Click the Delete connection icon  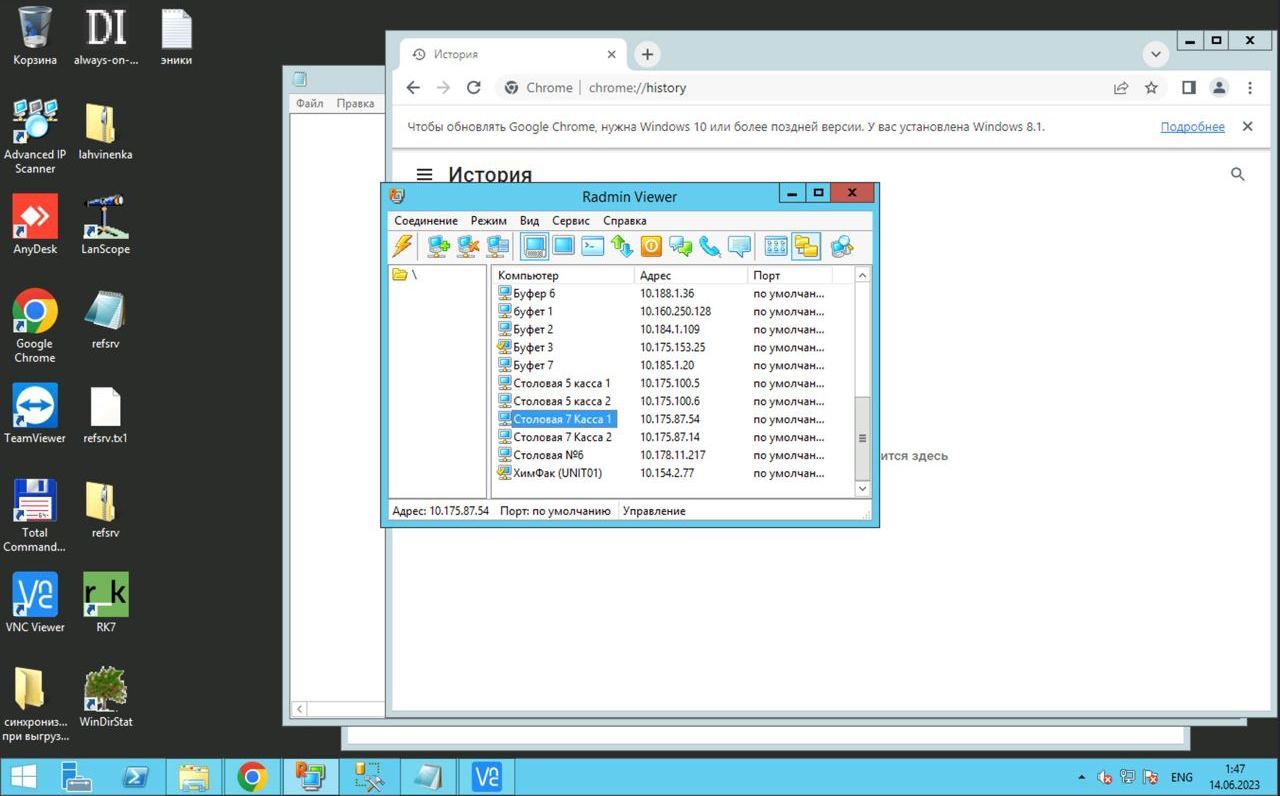[468, 246]
